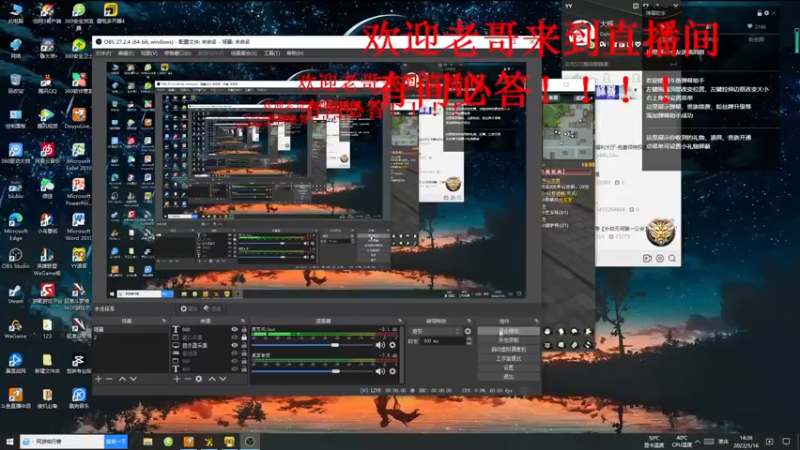Click the taskbar search box
Screen dimensions: 800x450
[x=62, y=441]
